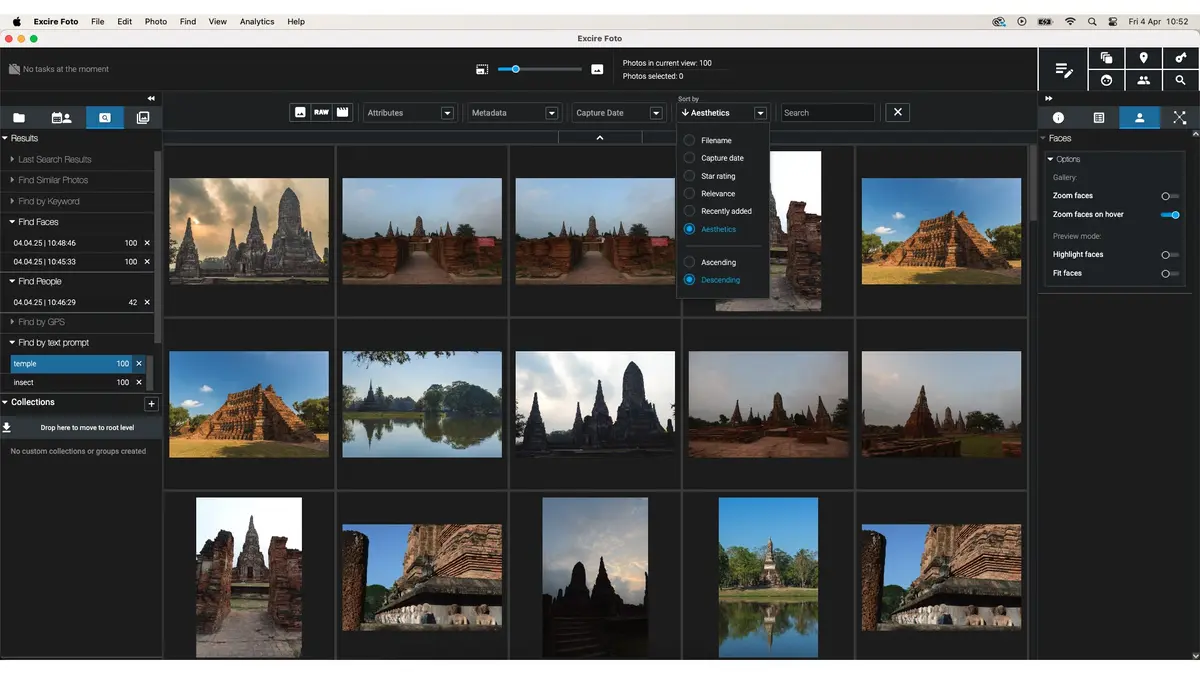This screenshot has height=675, width=1200.
Task: Switch to the Folders view in left sidebar
Action: (x=19, y=117)
